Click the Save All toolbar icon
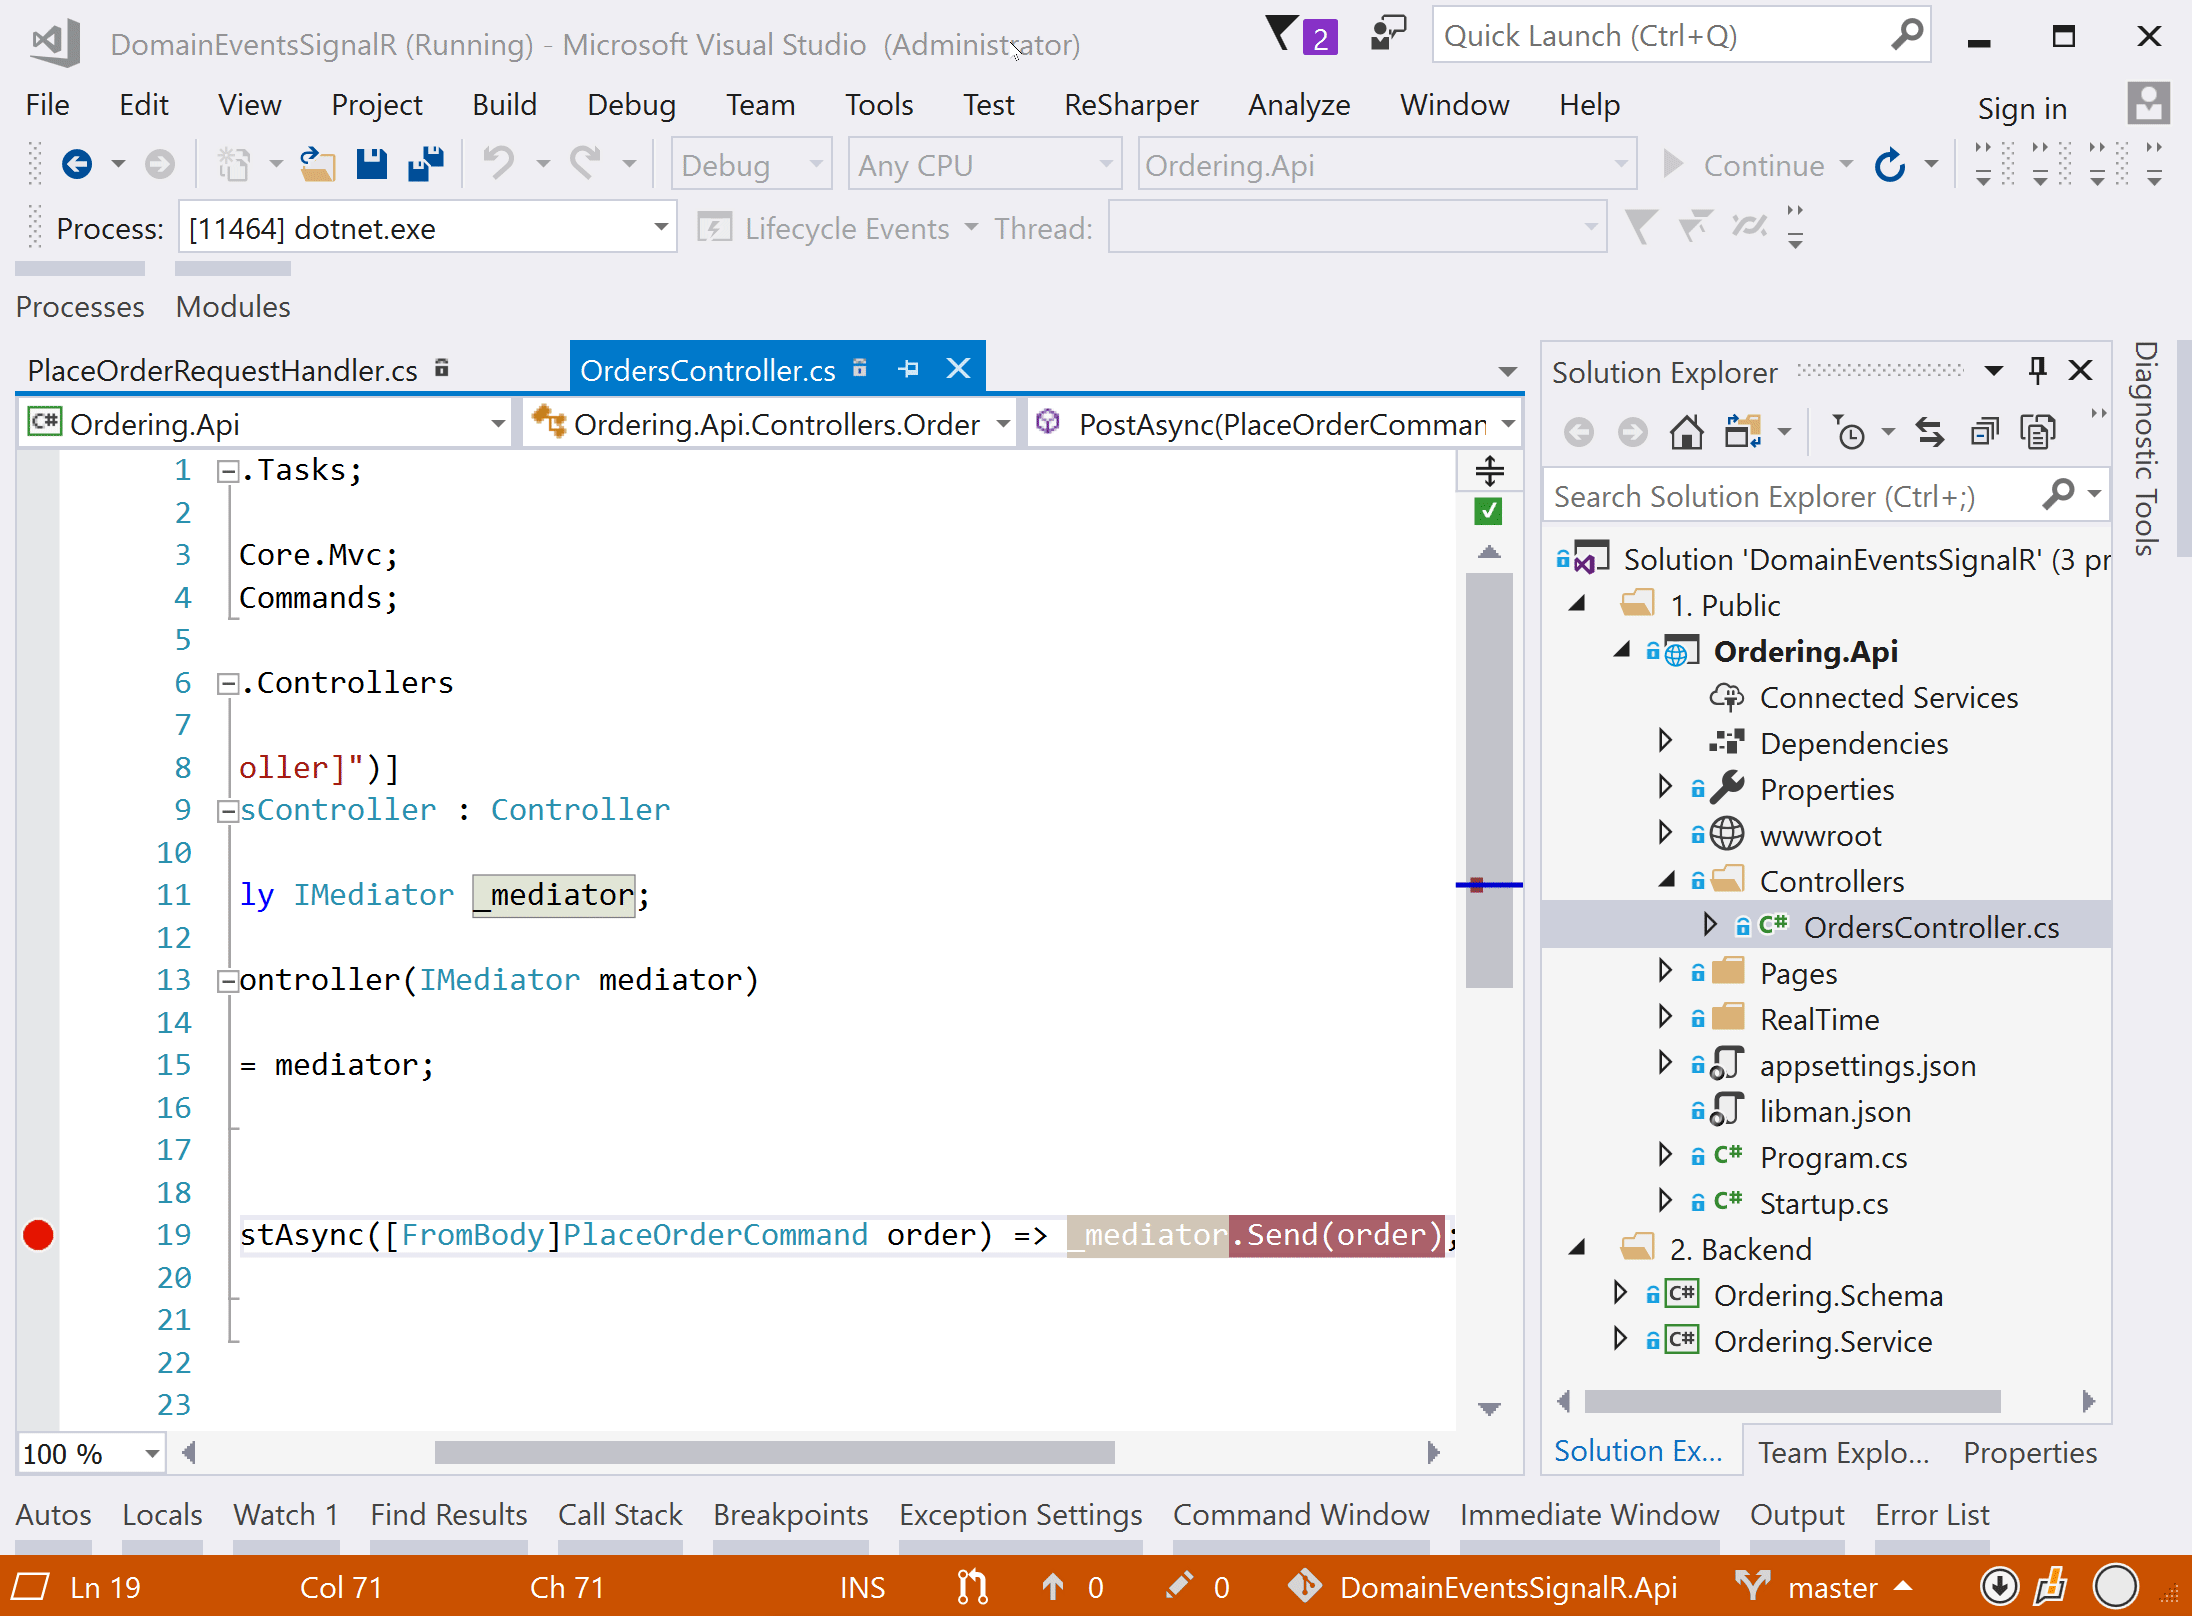Screen dimensions: 2192x1616 426,164
